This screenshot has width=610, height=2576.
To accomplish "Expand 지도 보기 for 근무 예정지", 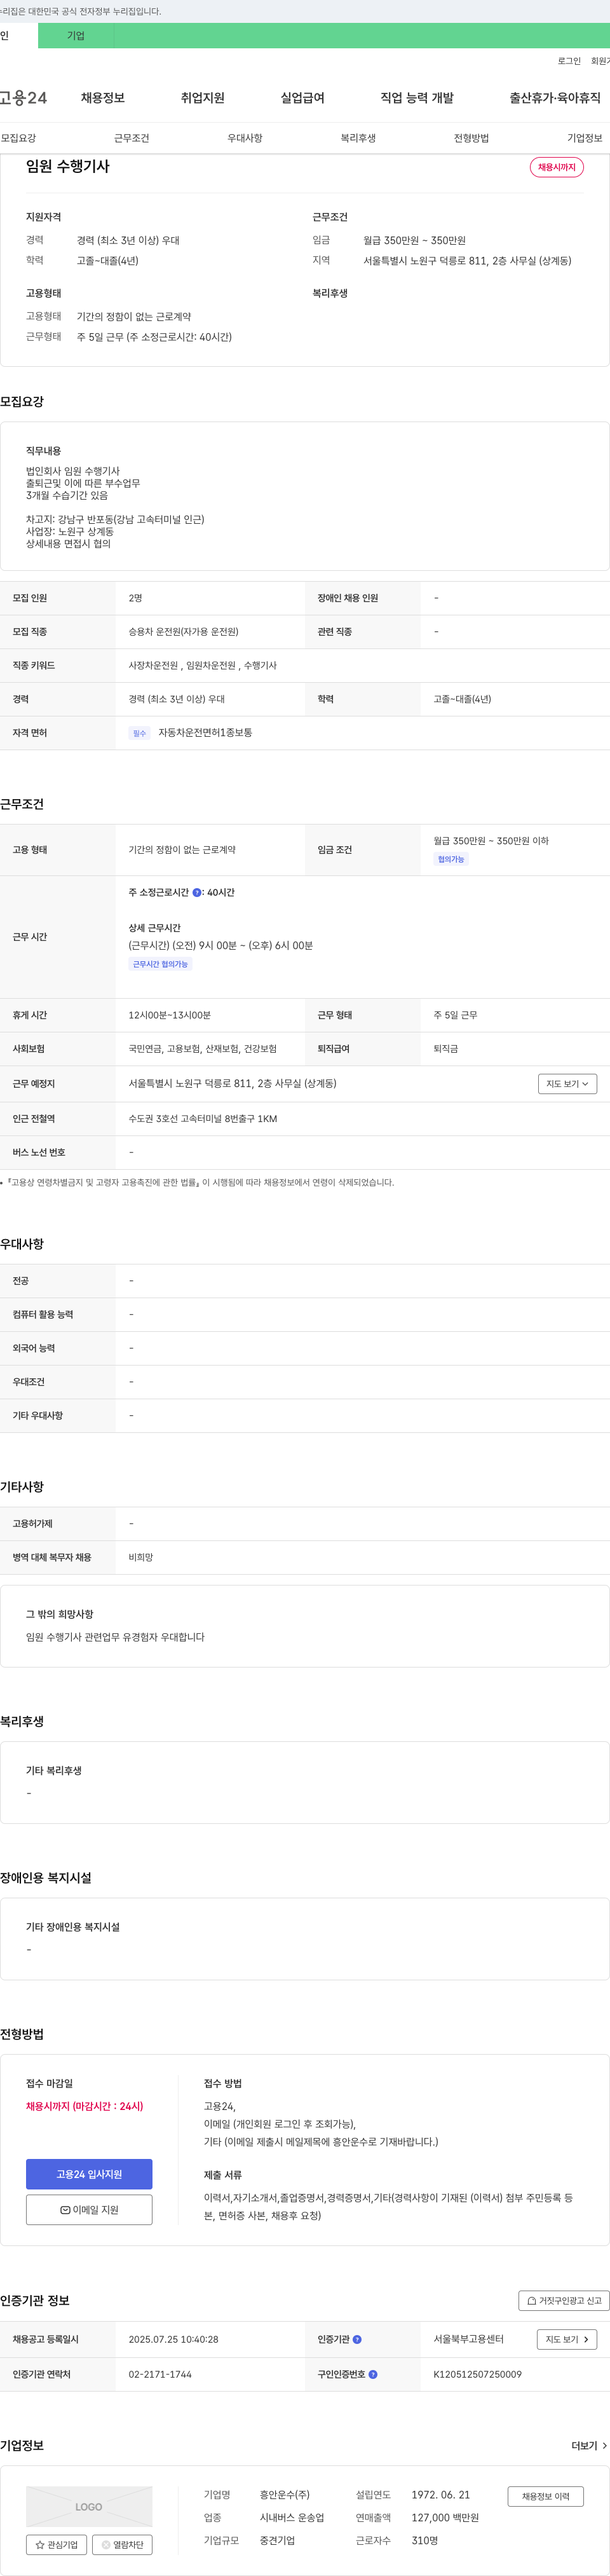I will [567, 1083].
